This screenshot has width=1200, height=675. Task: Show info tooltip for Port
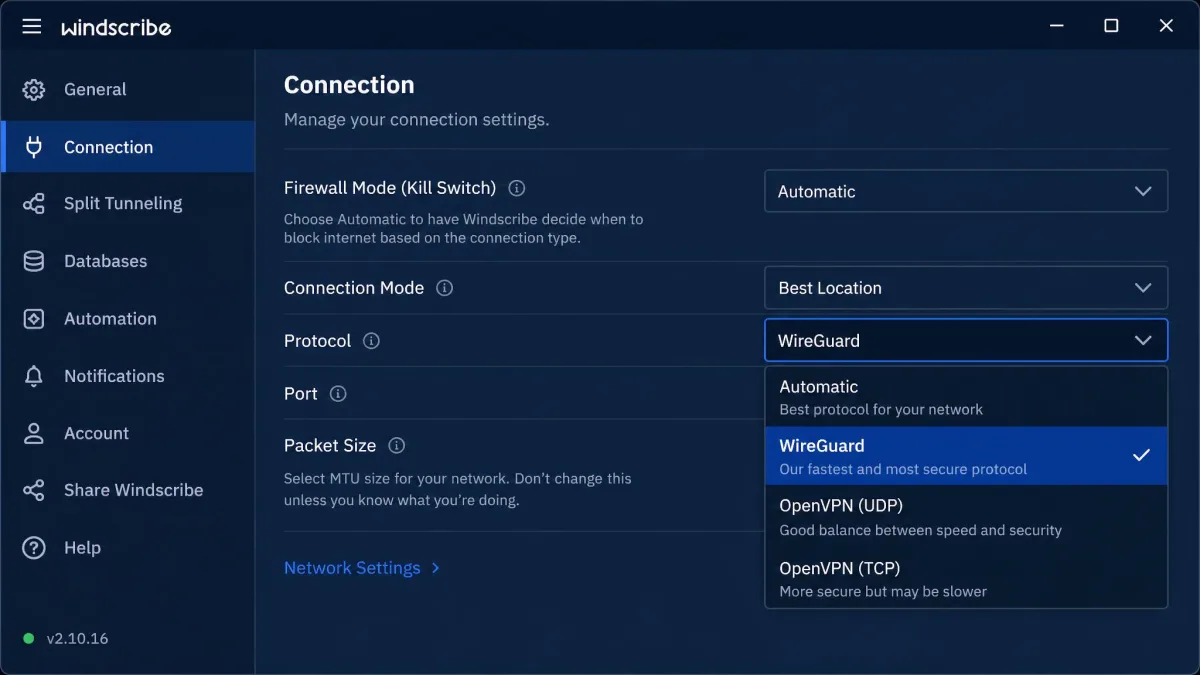click(x=338, y=394)
